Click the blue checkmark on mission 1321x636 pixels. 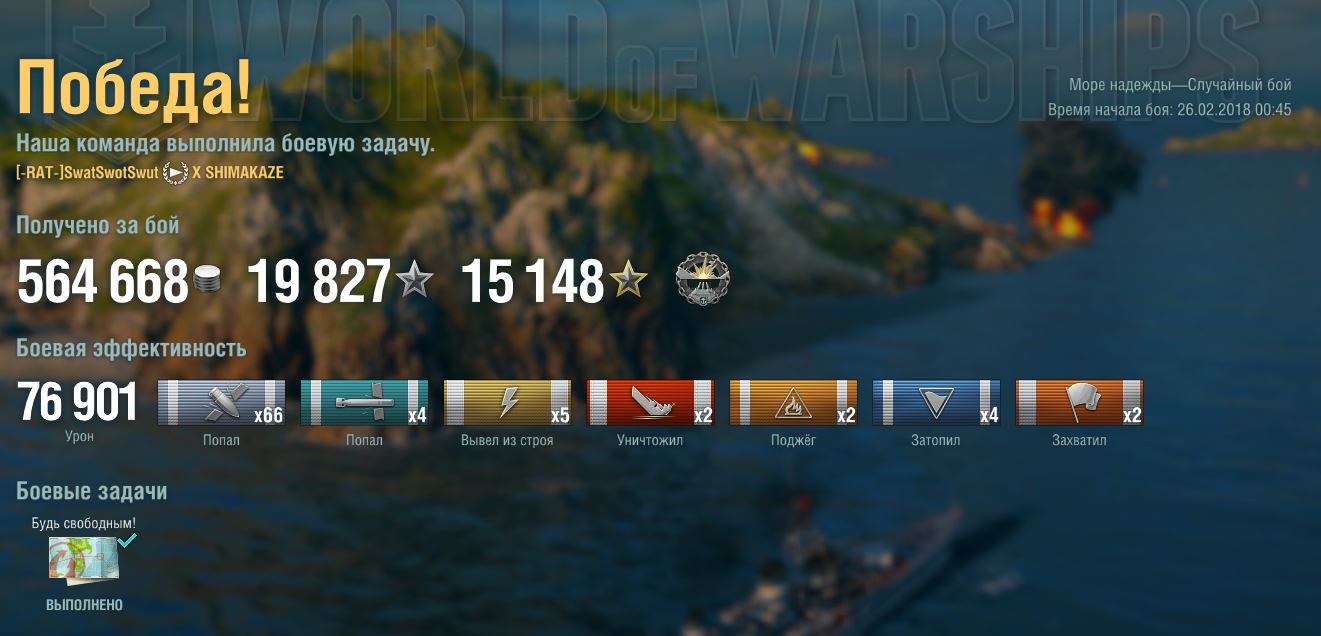pyautogui.click(x=126, y=540)
